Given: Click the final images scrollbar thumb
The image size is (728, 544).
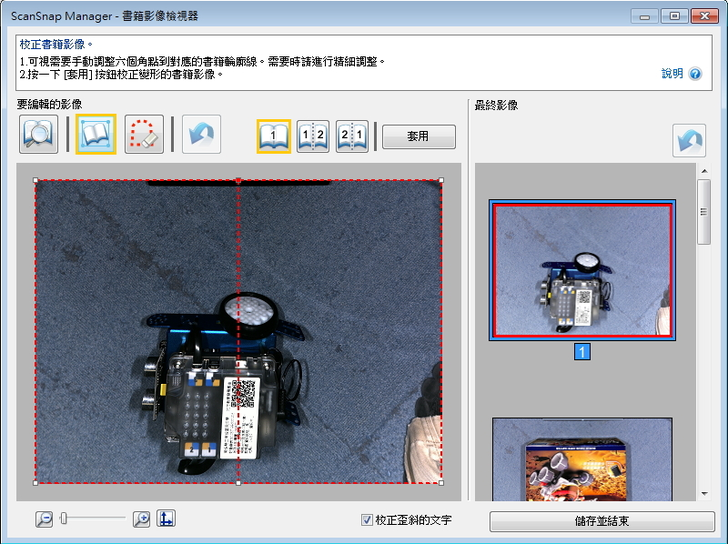Looking at the screenshot, I should (704, 212).
